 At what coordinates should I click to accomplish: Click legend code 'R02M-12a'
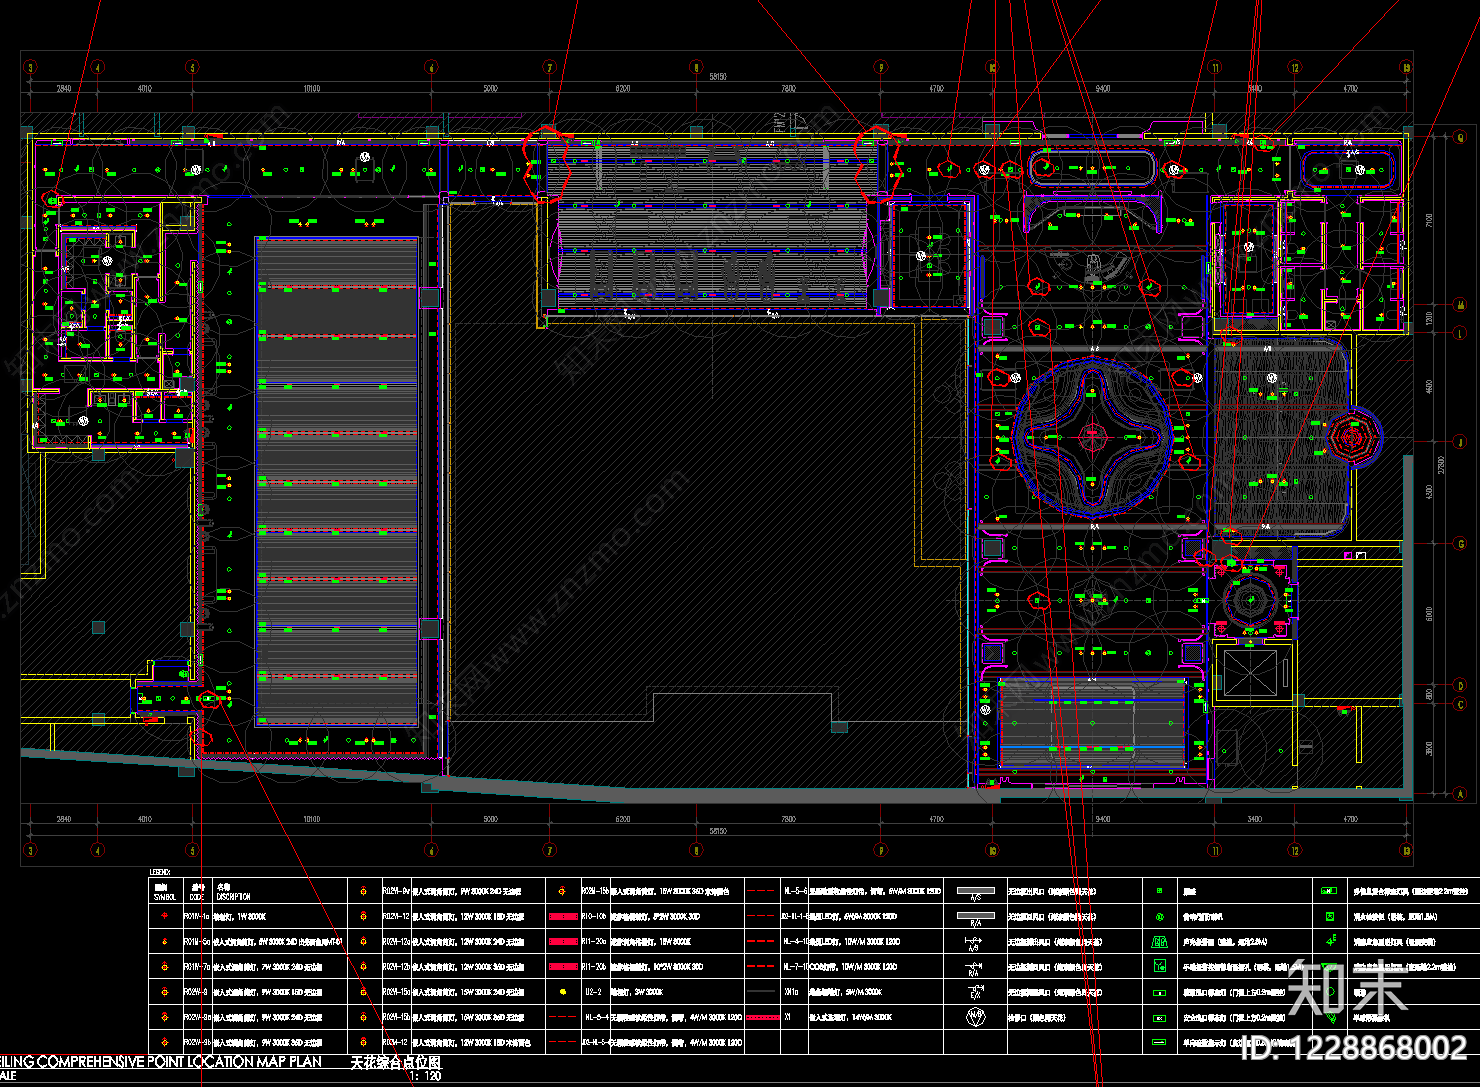[x=397, y=942]
